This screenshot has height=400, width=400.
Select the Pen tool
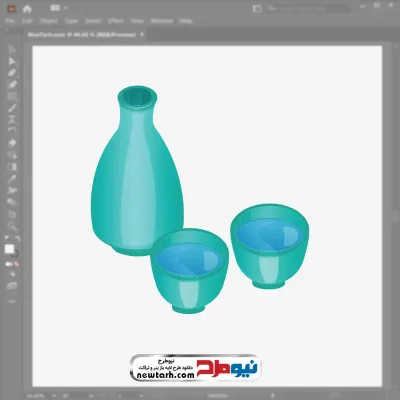(x=12, y=73)
